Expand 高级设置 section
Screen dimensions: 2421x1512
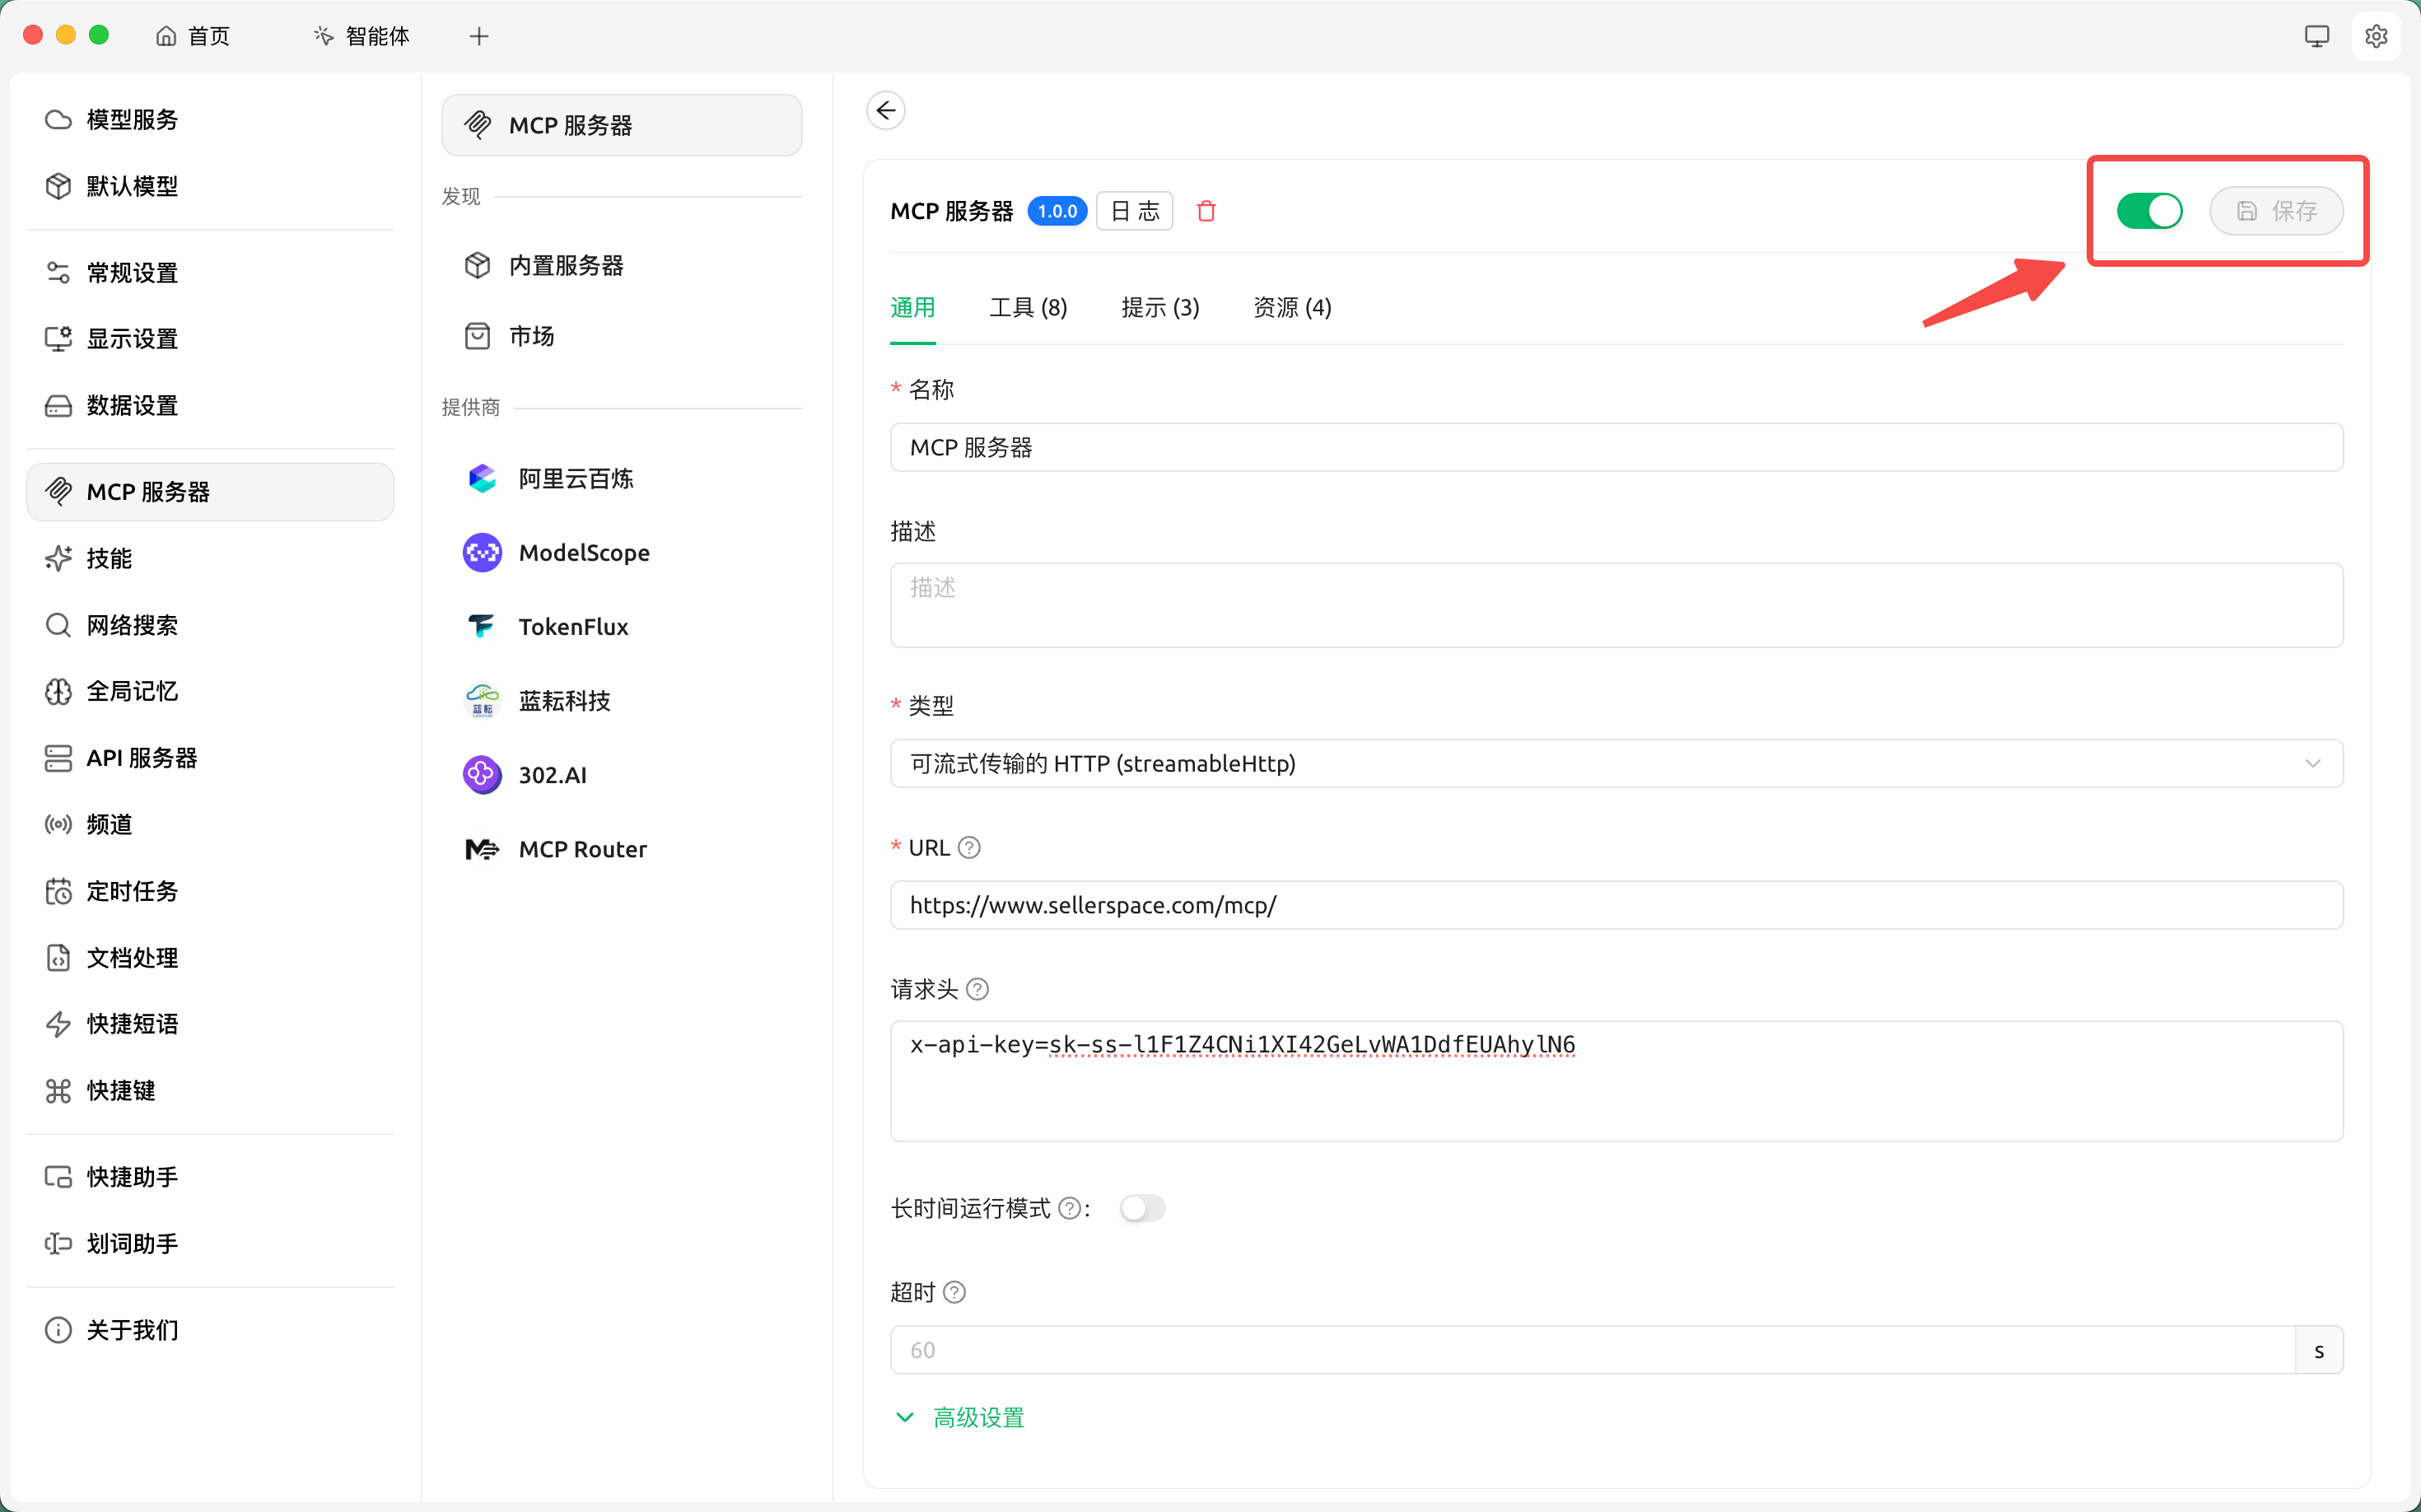(960, 1417)
